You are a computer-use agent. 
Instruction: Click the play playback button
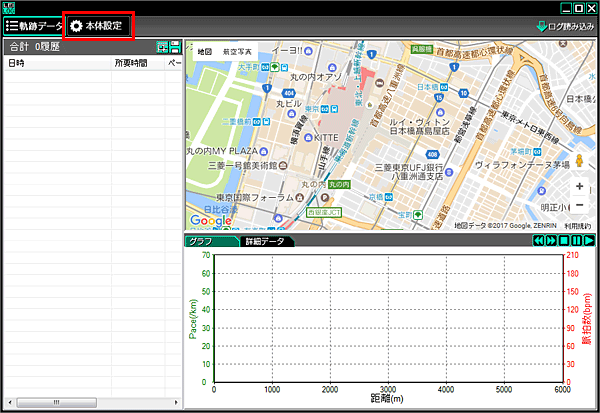click(589, 241)
